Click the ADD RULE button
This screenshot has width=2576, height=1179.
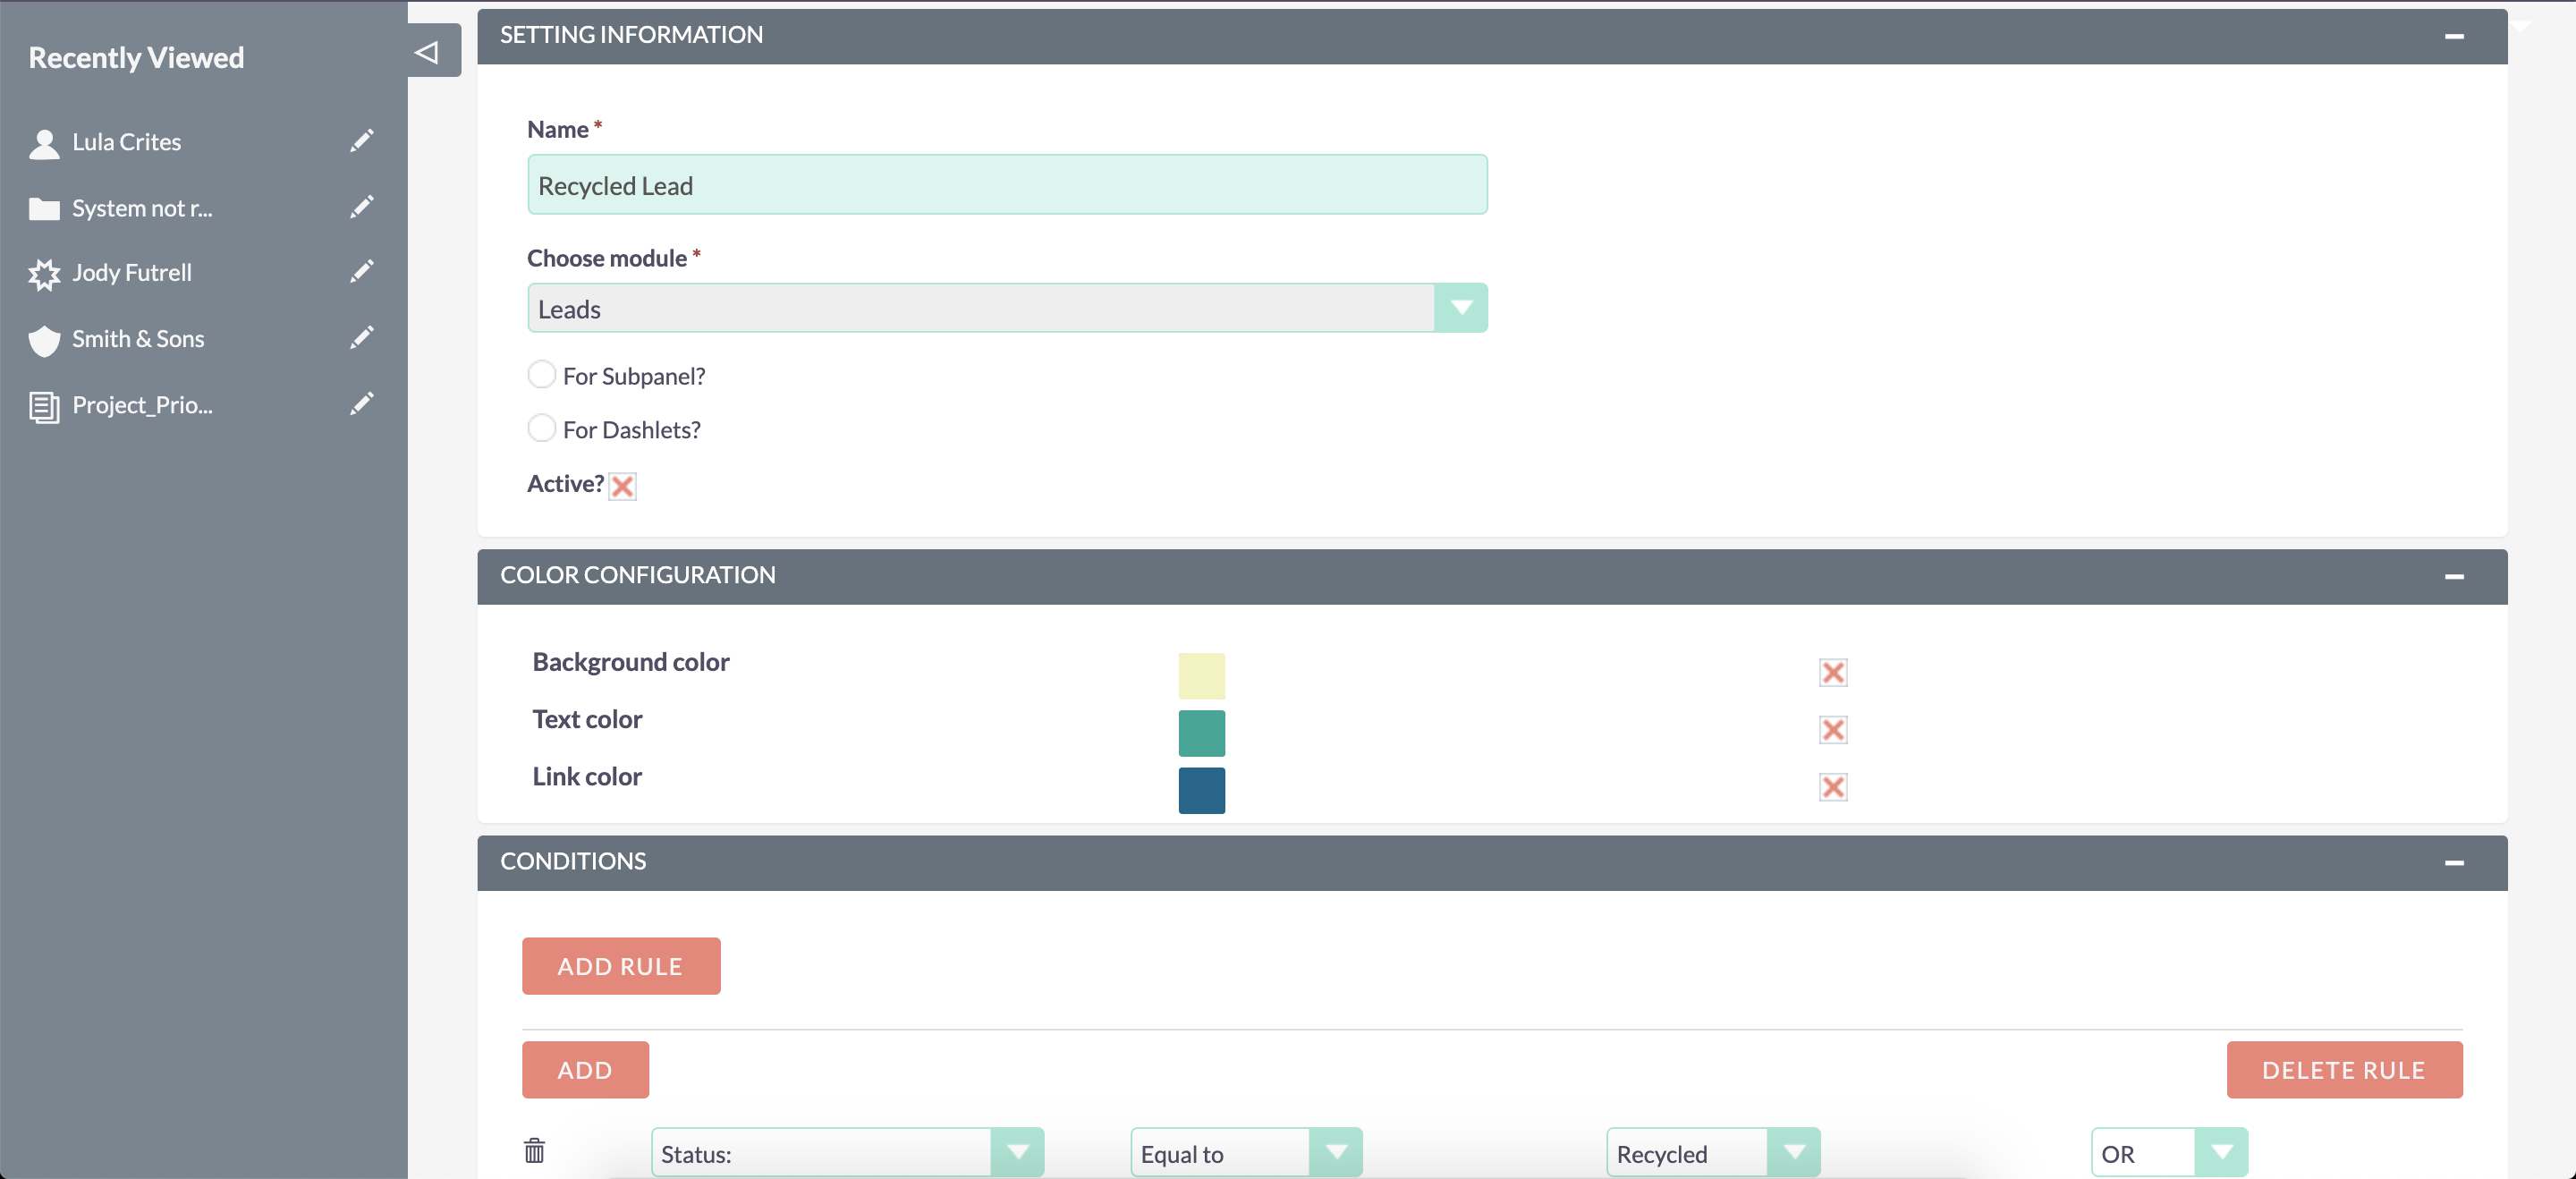(620, 965)
